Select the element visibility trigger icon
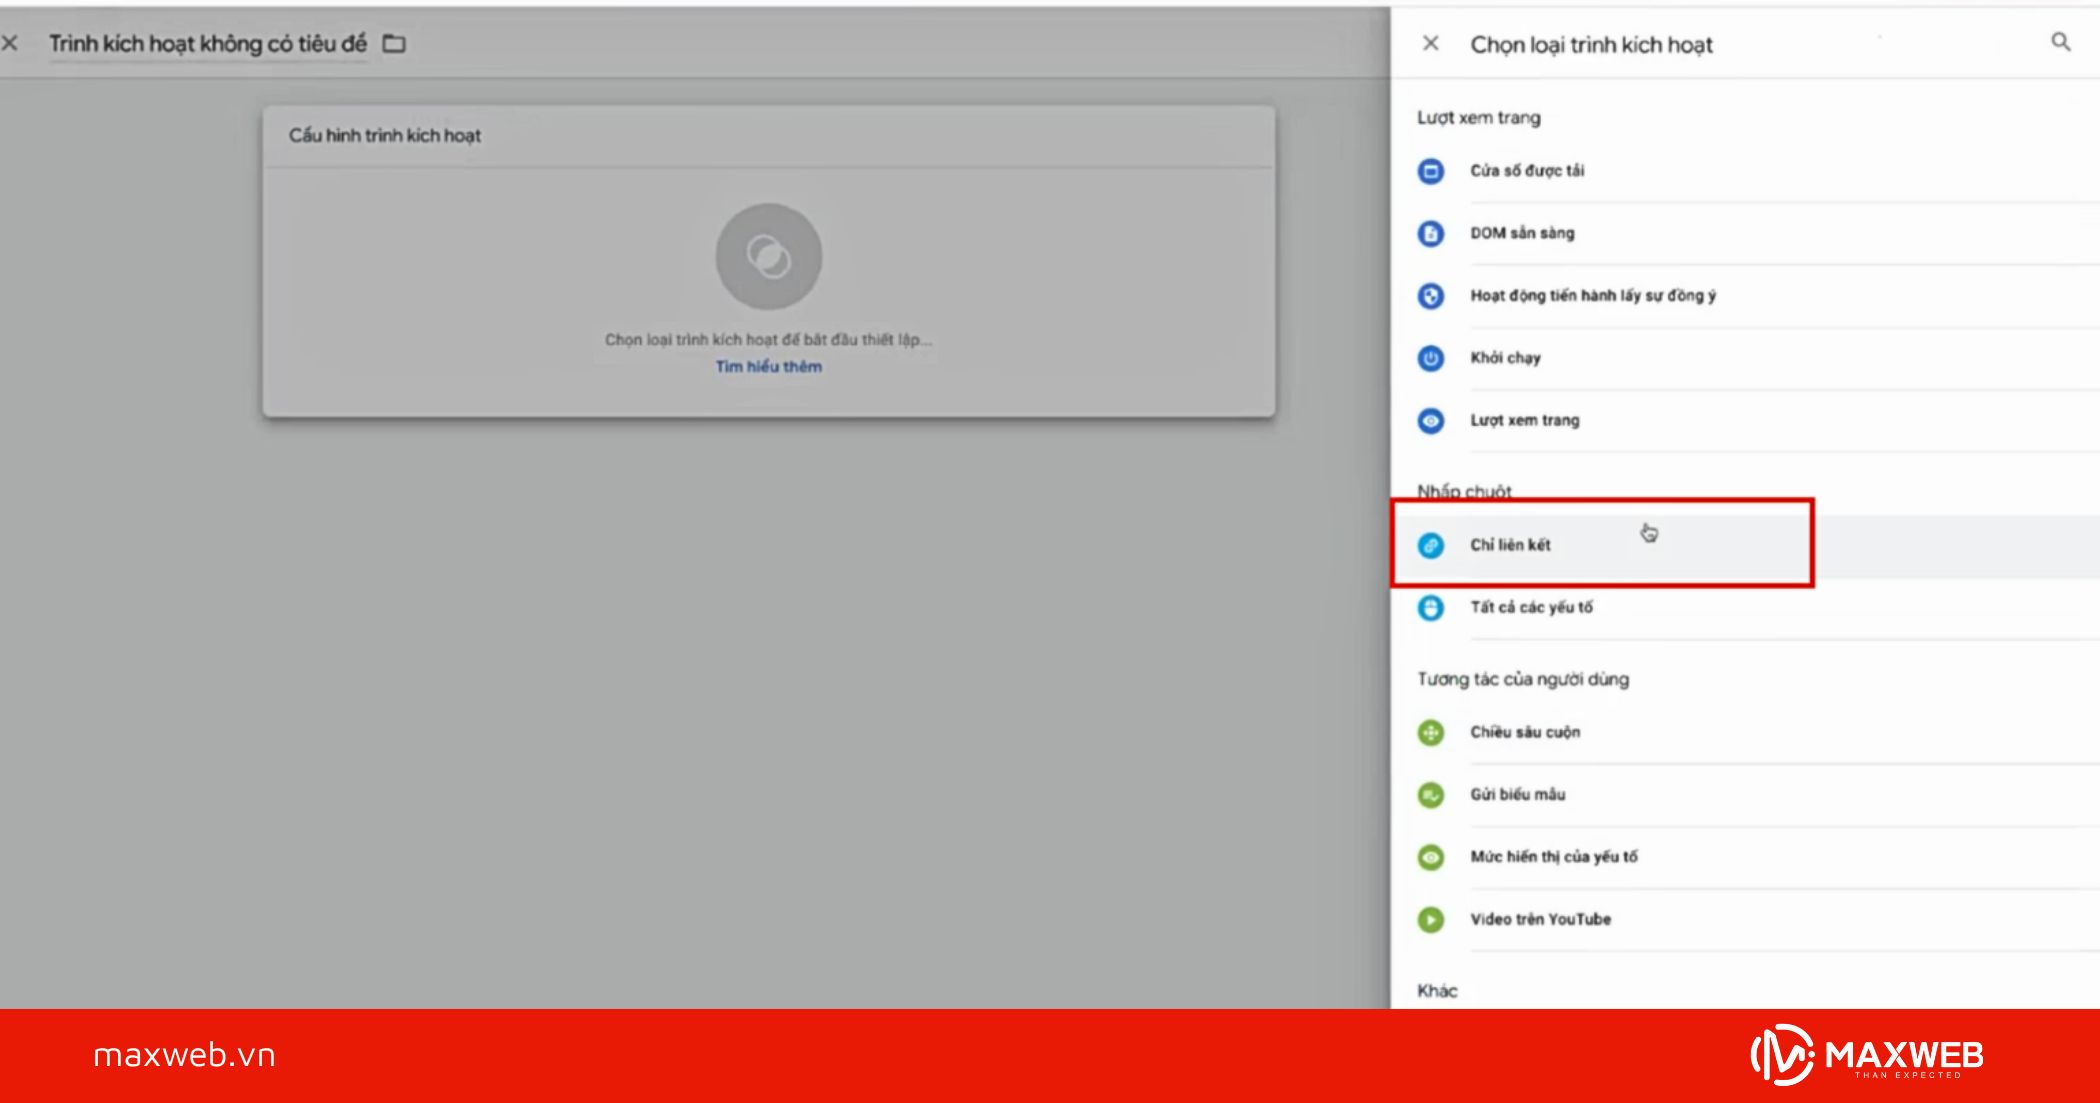 1431,857
